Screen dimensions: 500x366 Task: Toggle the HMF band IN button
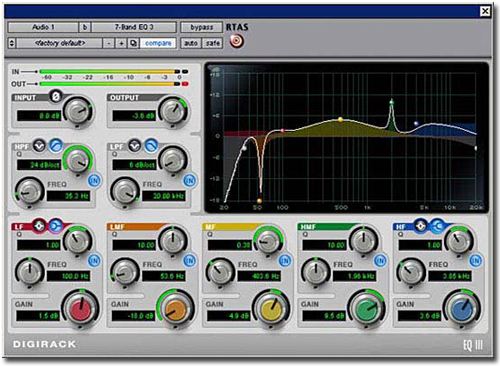(380, 260)
